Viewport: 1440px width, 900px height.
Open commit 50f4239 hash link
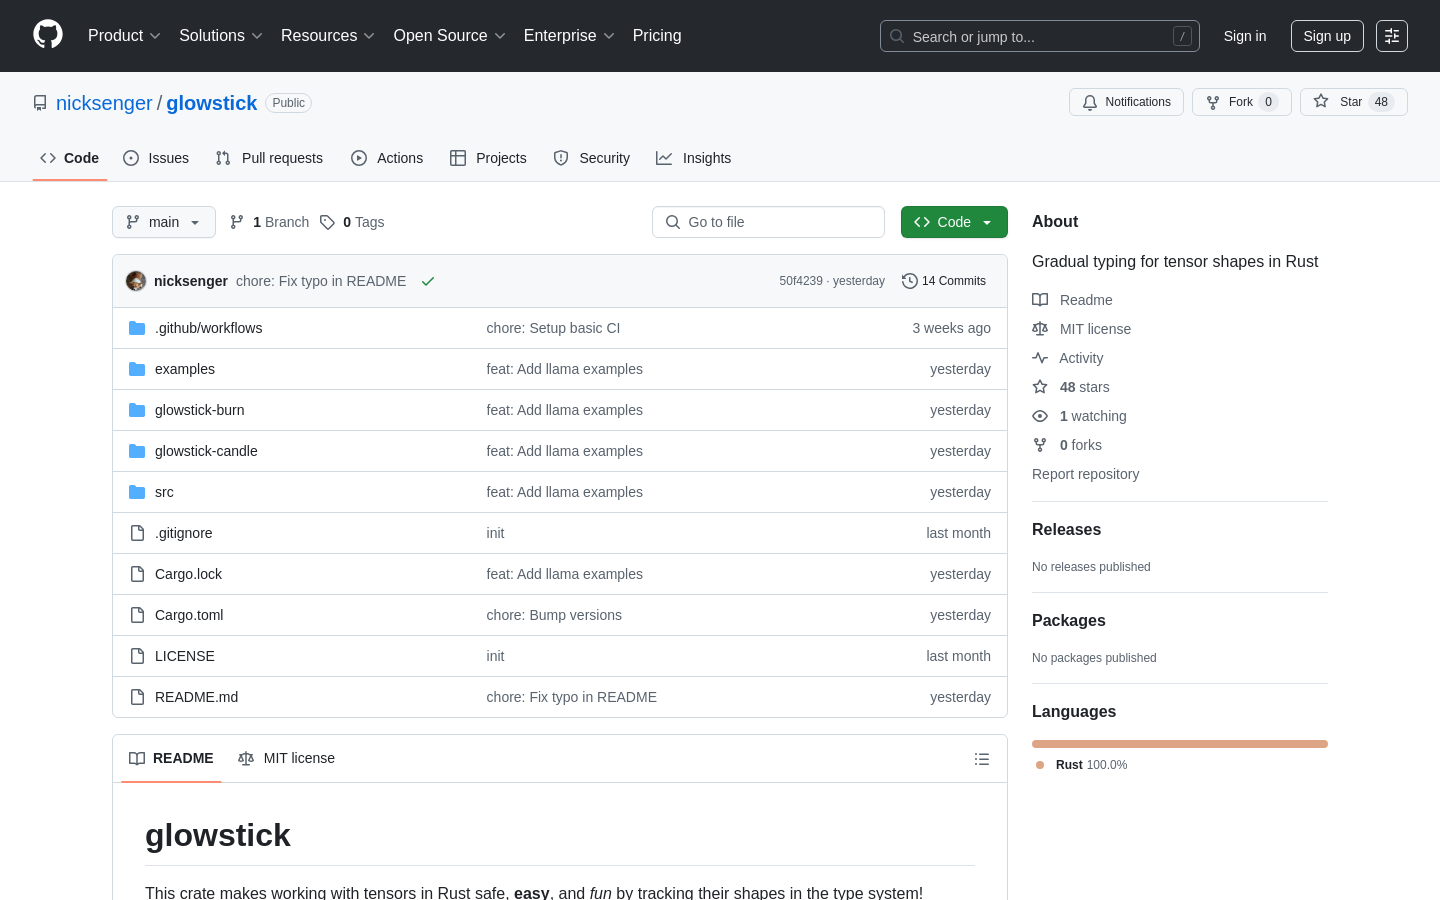(x=801, y=281)
